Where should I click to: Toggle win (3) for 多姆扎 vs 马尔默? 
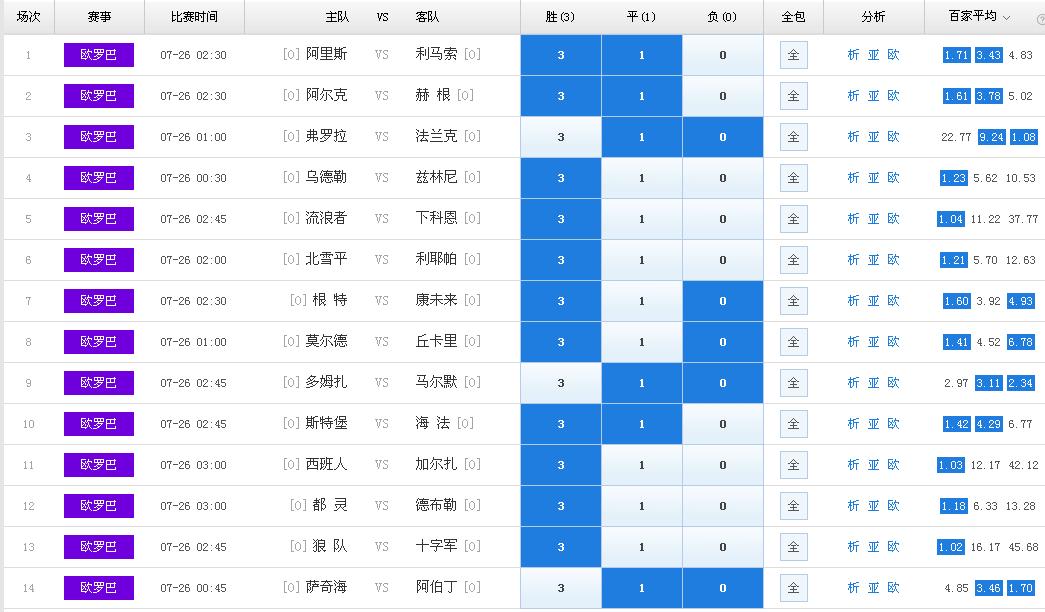click(560, 383)
